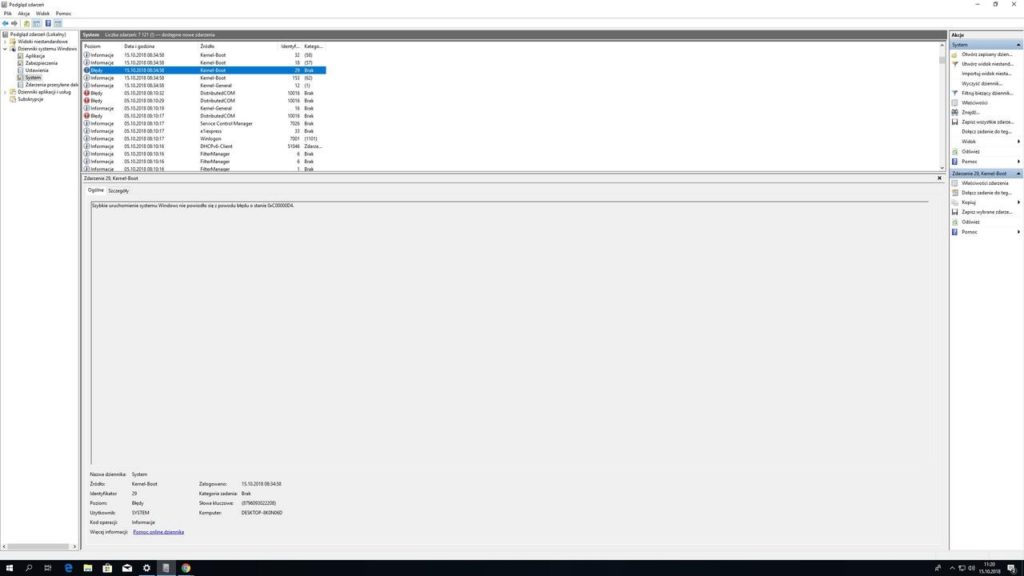Expand the Dzienniki aplikacji i usług node

pos(5,91)
